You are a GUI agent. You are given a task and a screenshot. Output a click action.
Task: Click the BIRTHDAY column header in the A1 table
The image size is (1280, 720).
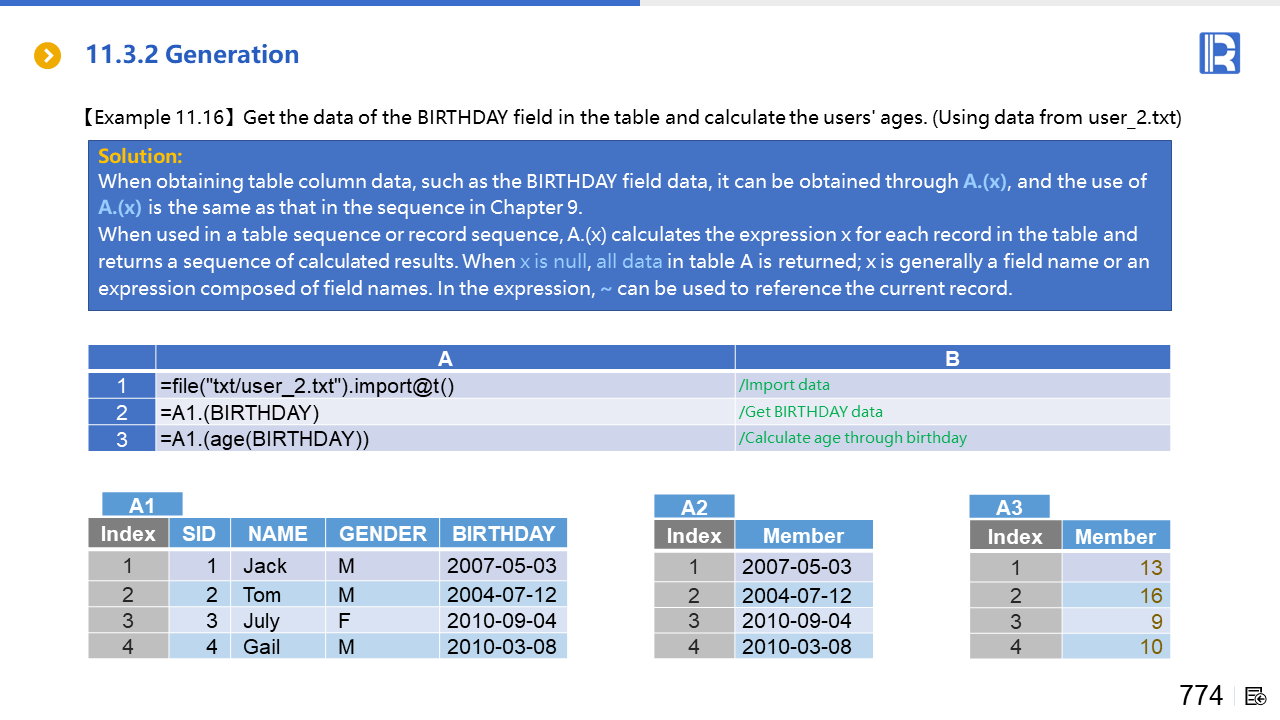pyautogui.click(x=503, y=533)
